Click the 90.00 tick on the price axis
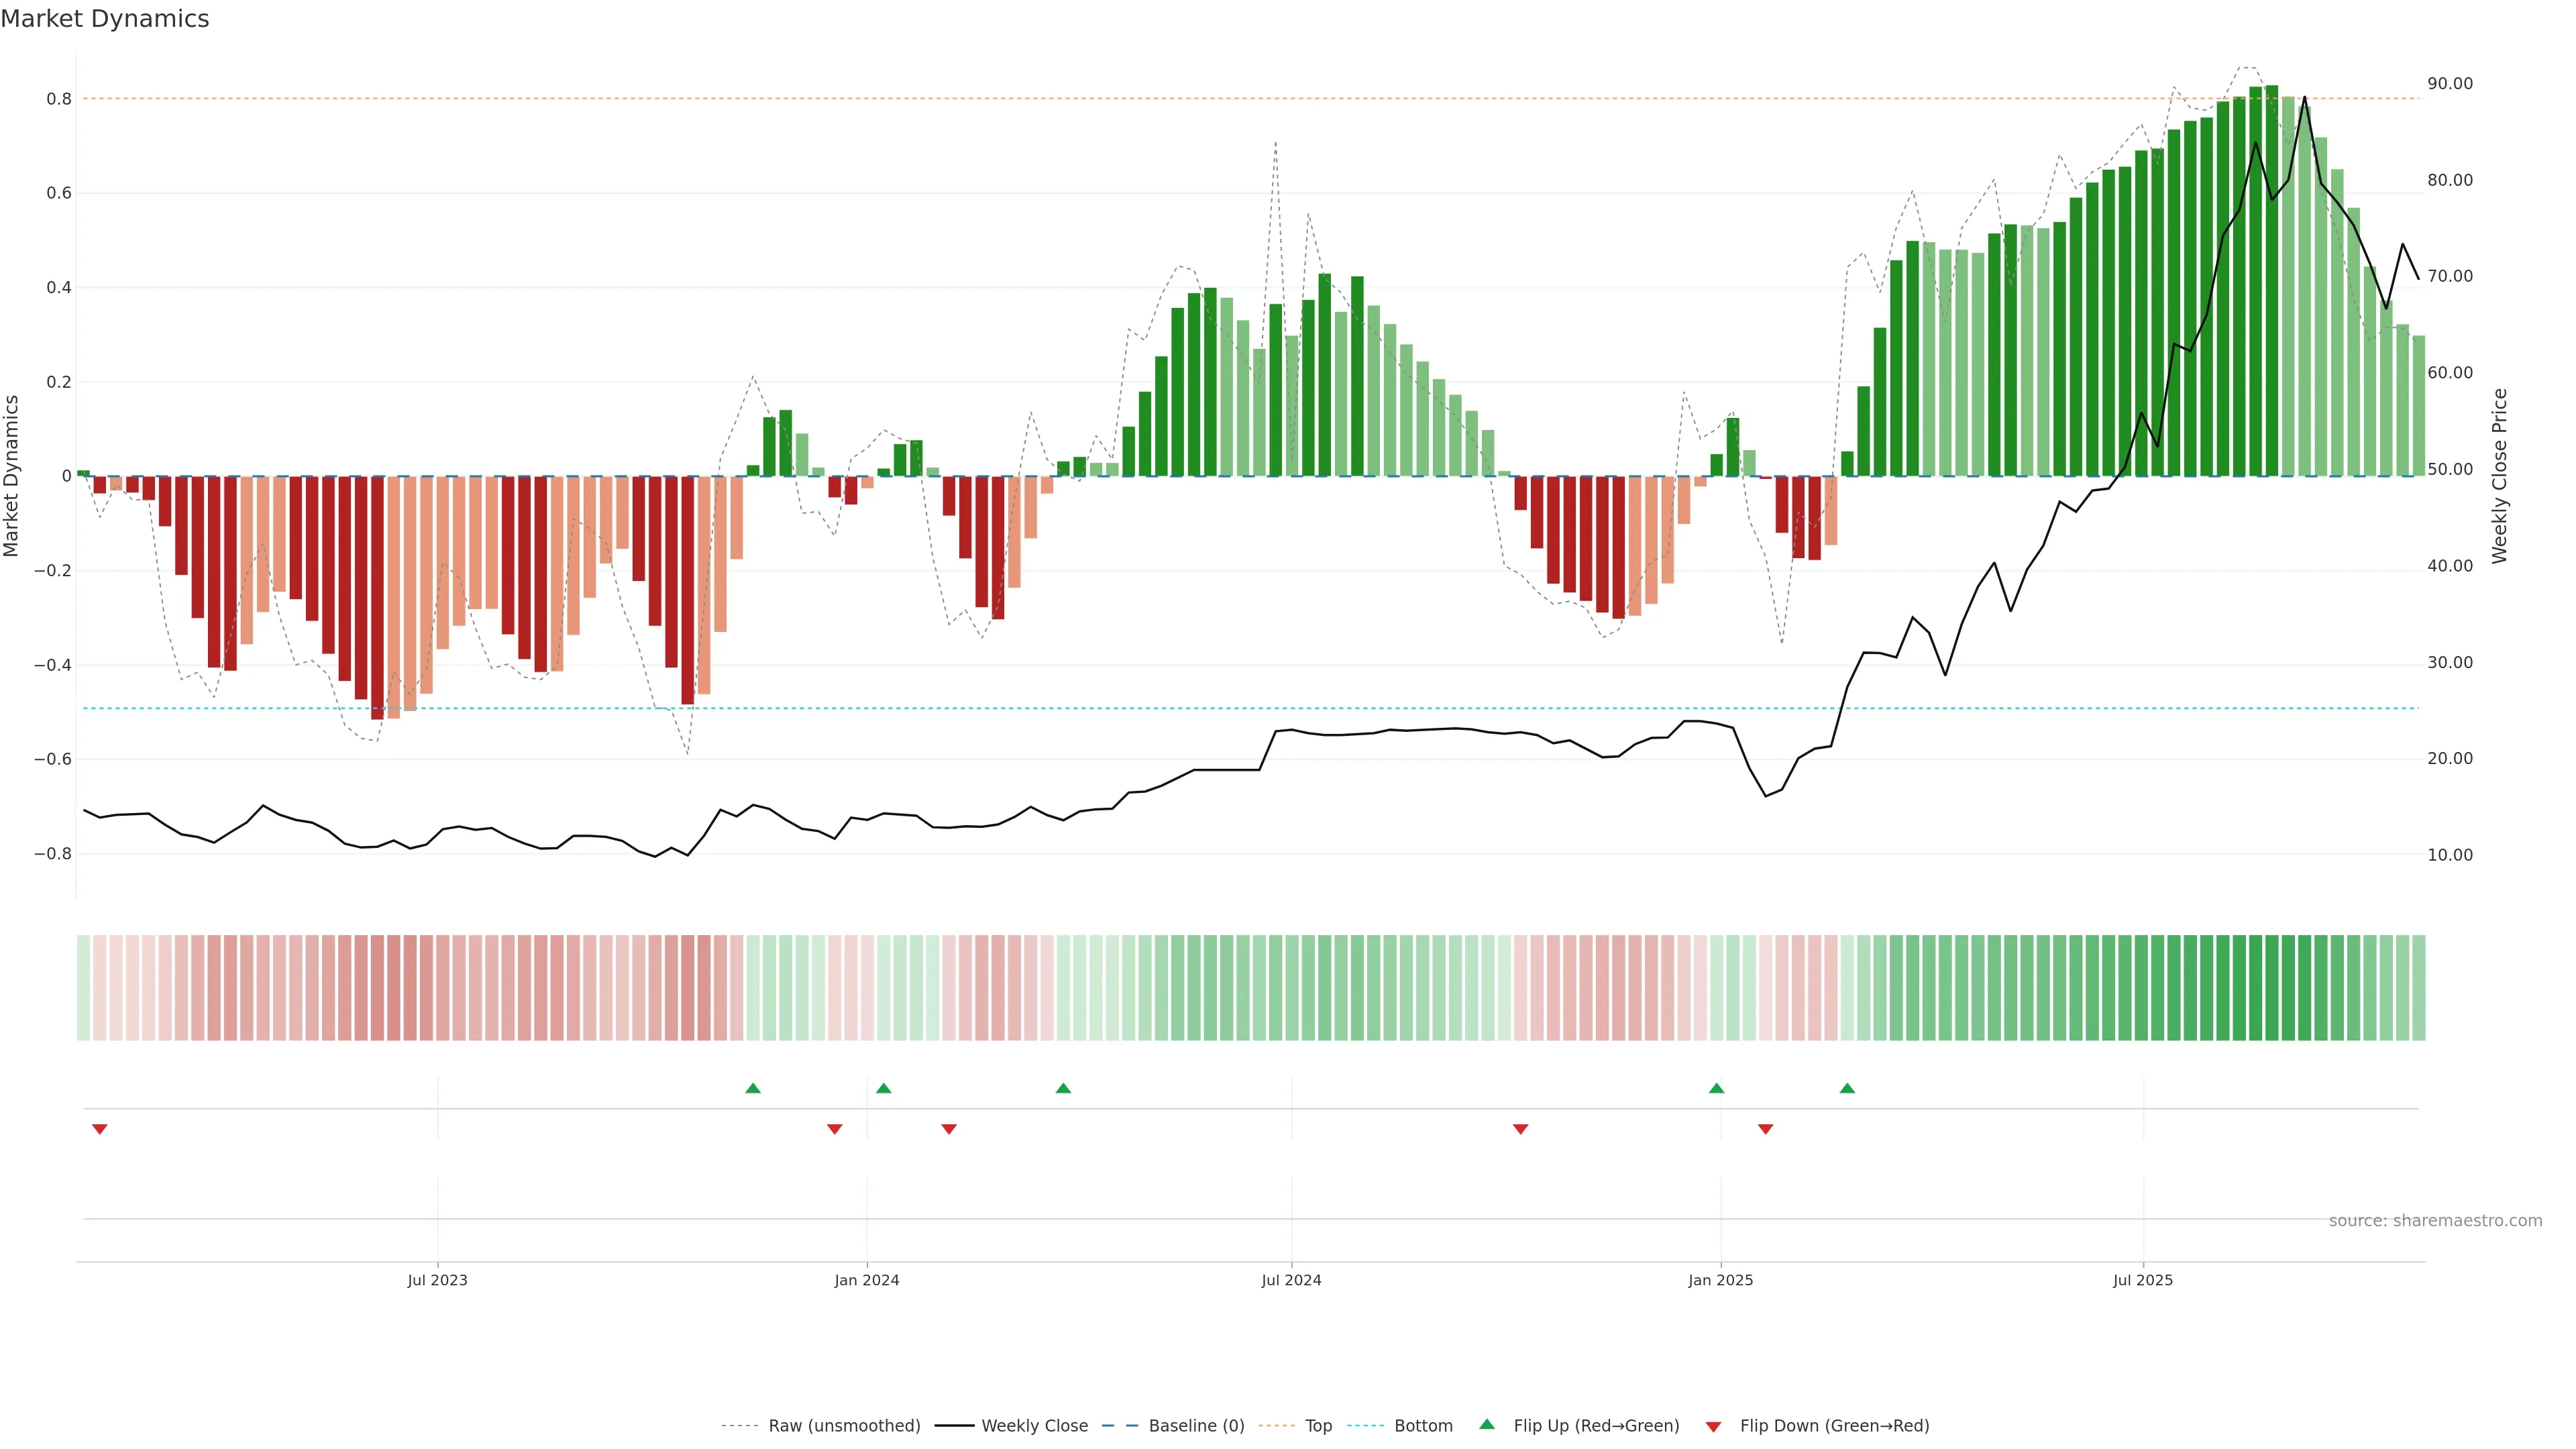Image resolution: width=2576 pixels, height=1449 pixels. [x=2450, y=84]
